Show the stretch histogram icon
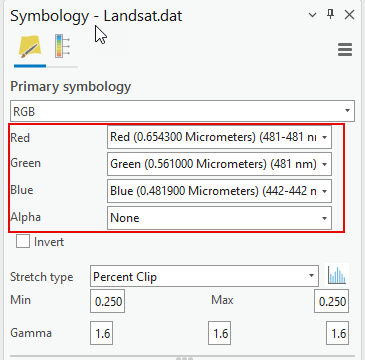The width and height of the screenshot is (365, 360). (337, 275)
